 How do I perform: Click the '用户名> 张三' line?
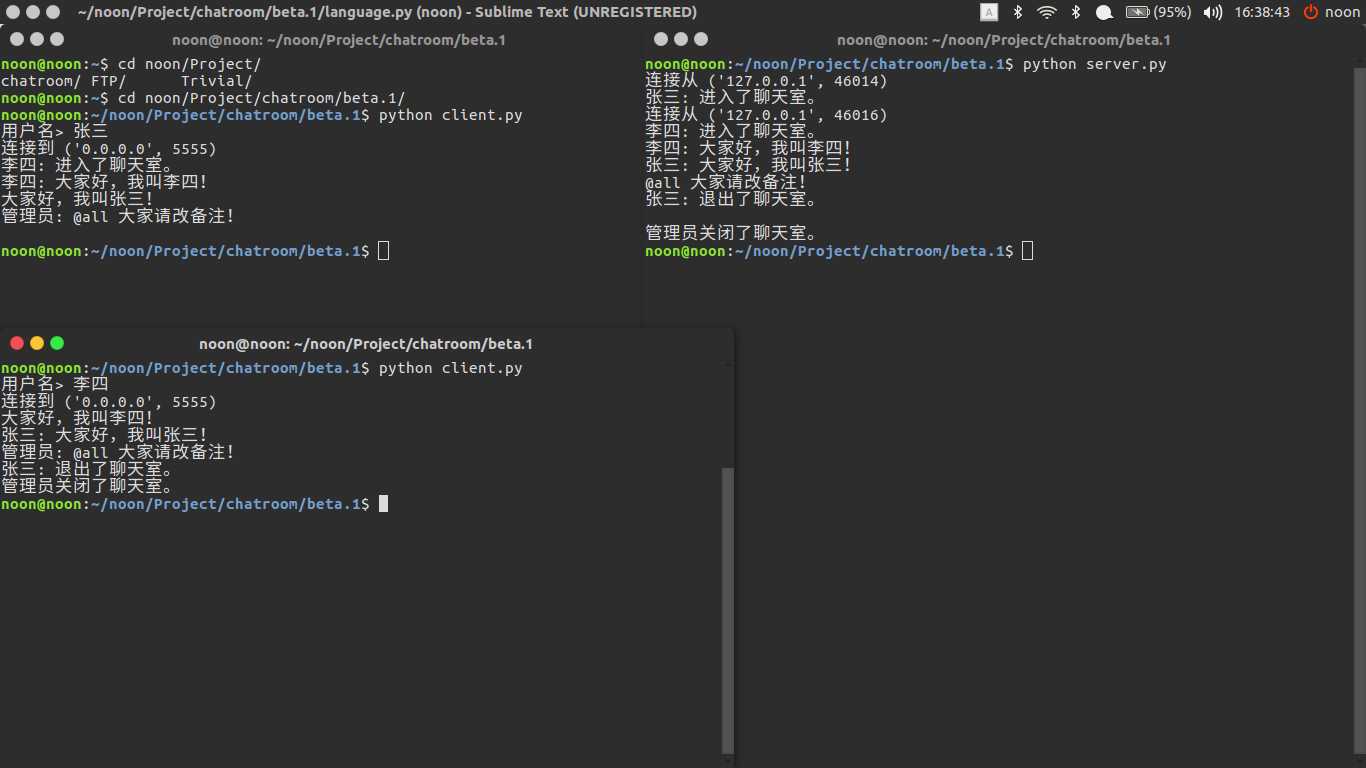(x=55, y=132)
